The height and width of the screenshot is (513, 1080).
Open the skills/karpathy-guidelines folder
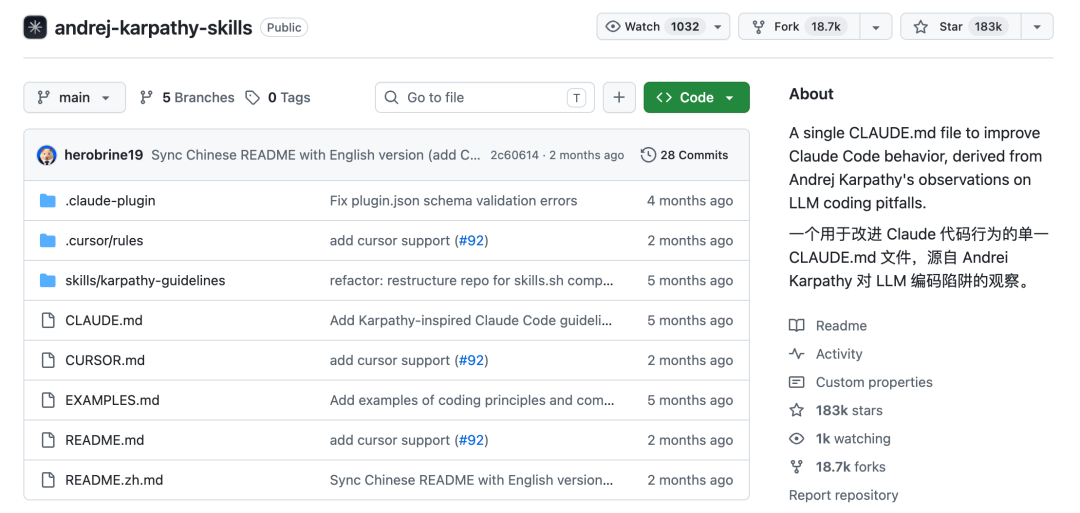pos(145,281)
